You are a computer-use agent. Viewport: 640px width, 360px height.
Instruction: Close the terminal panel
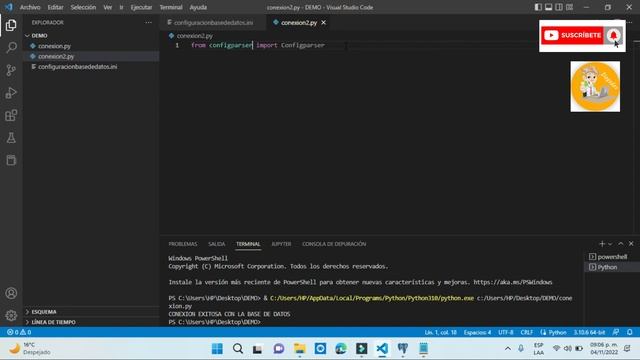[631, 244]
